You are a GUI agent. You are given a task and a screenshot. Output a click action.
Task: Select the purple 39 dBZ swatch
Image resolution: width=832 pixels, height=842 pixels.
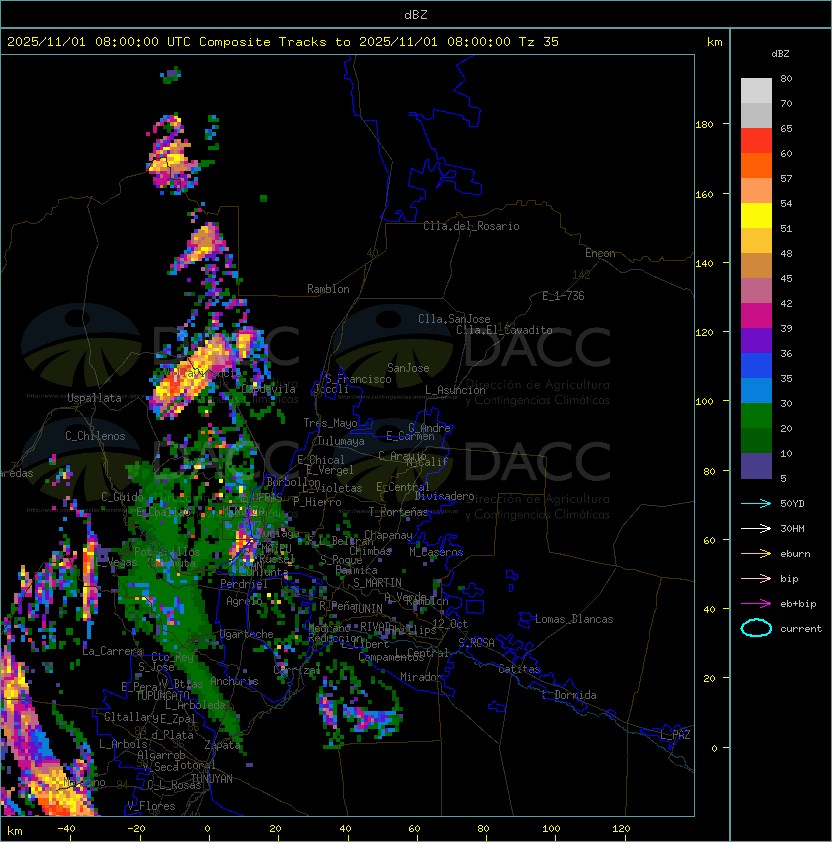[756, 340]
